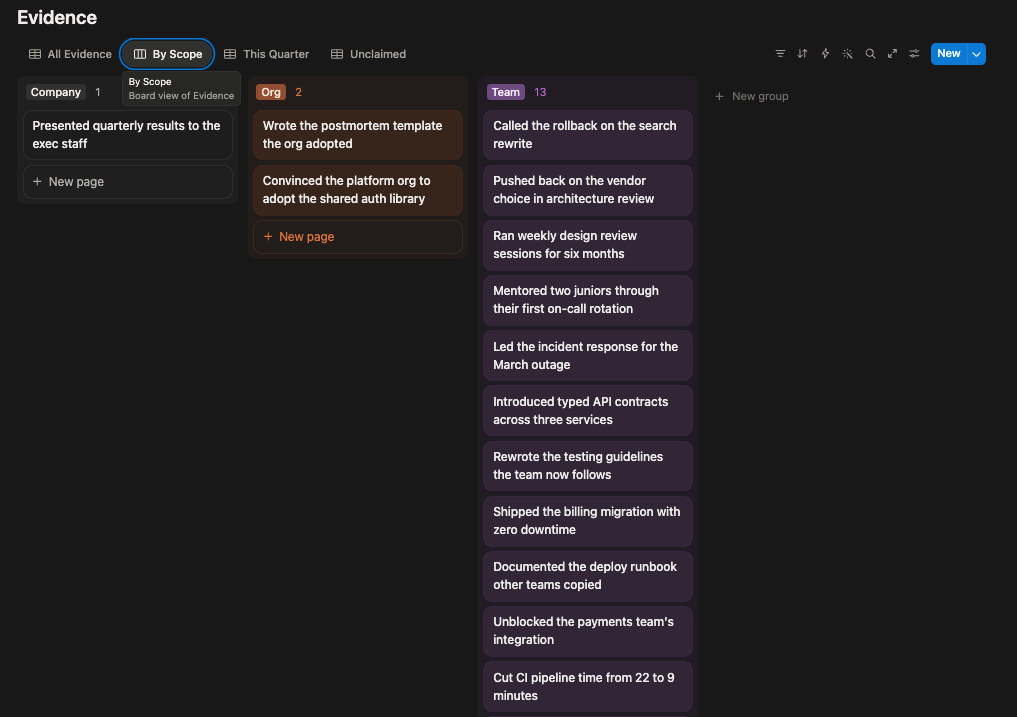Viewport: 1017px width, 717px height.
Task: Click the Evidence database title
Action: pos(57,18)
